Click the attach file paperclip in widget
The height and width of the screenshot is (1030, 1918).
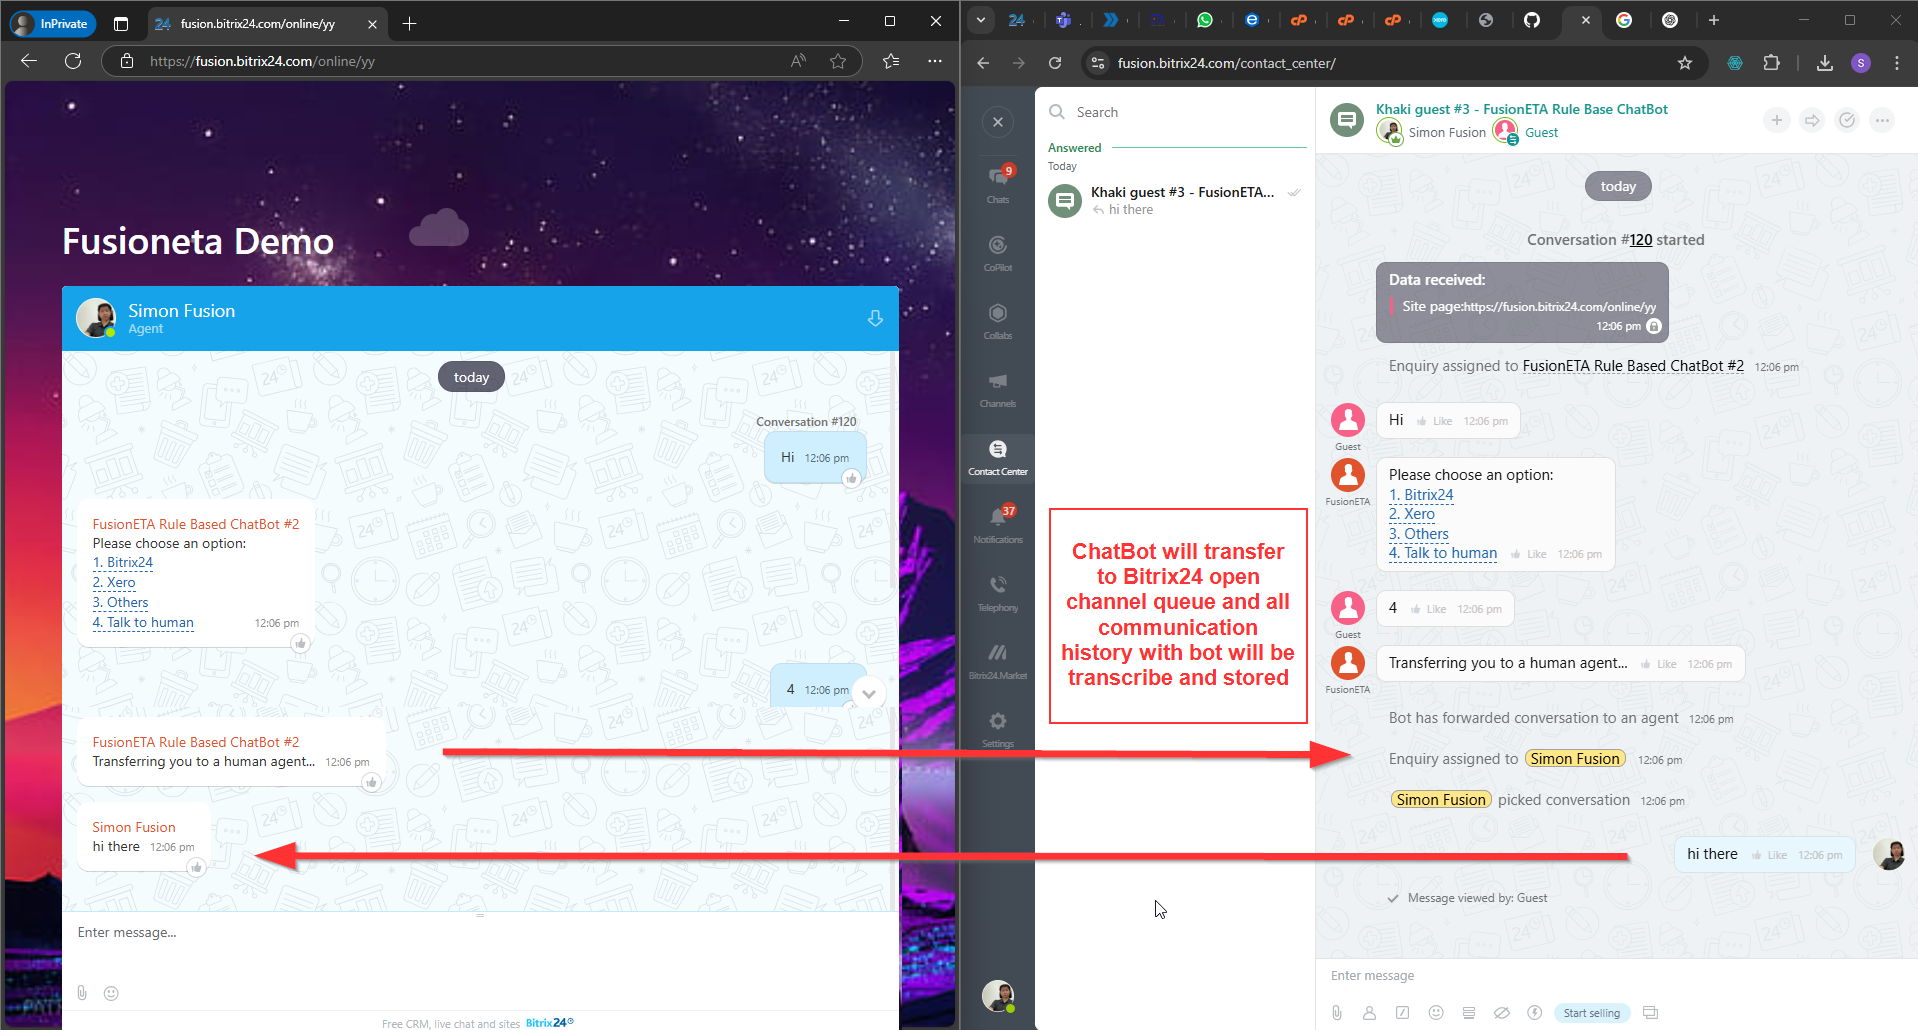82,993
